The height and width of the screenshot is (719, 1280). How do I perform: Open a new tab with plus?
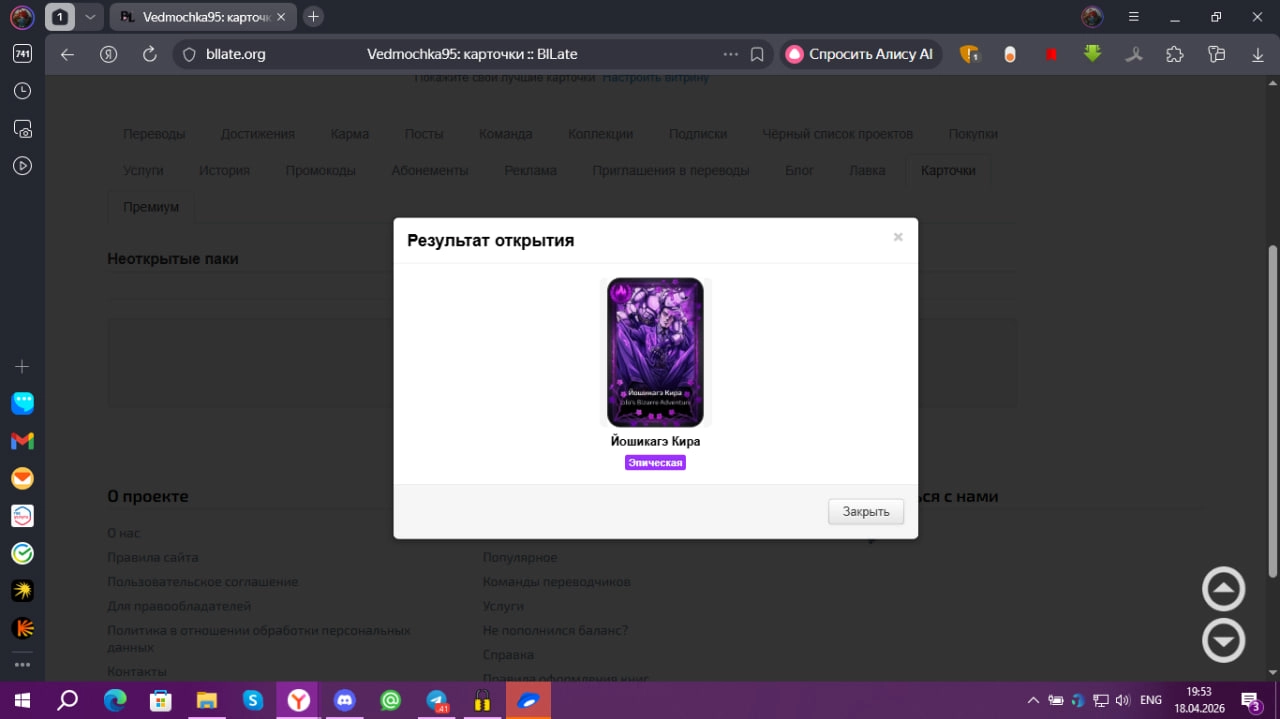coord(313,17)
